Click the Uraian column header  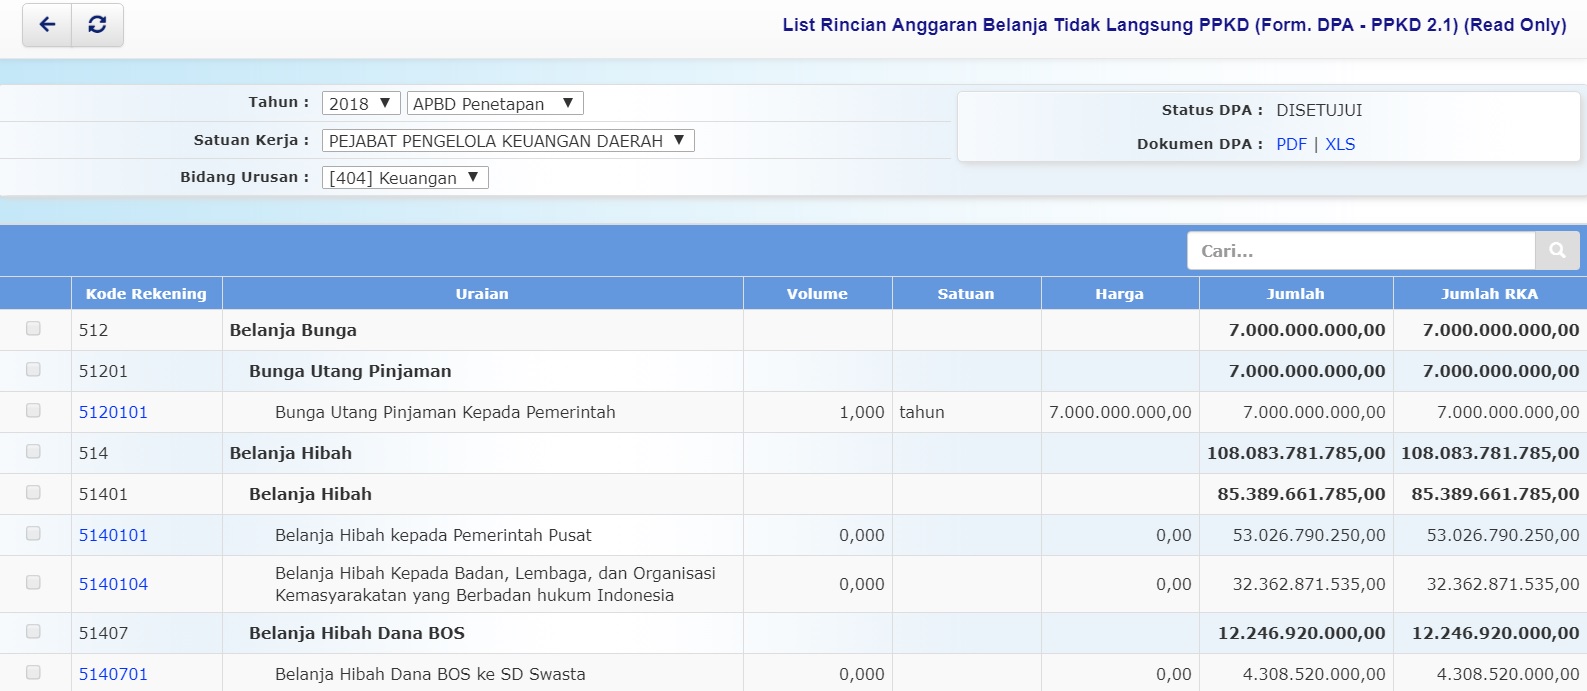[482, 294]
